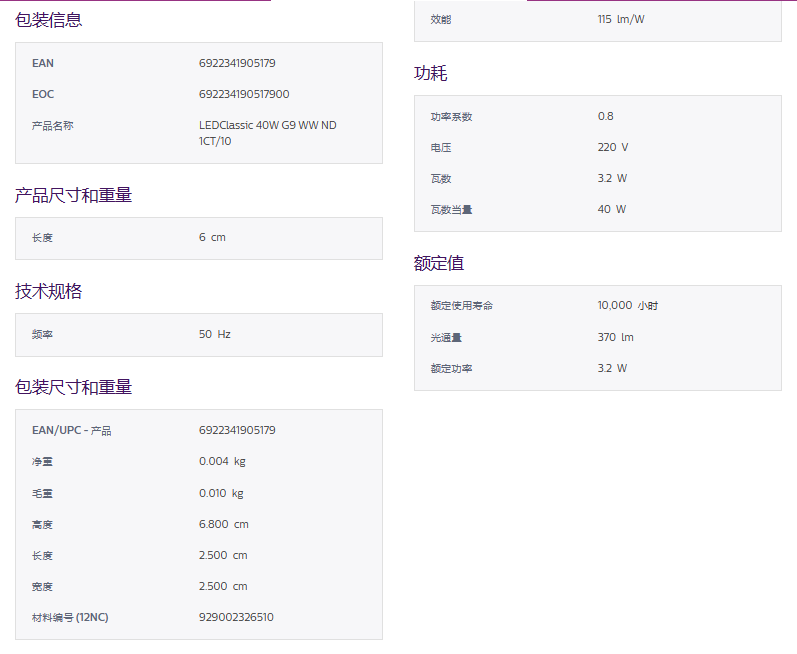Click the 6.800 cm height value
The height and width of the screenshot is (654, 797).
point(224,524)
